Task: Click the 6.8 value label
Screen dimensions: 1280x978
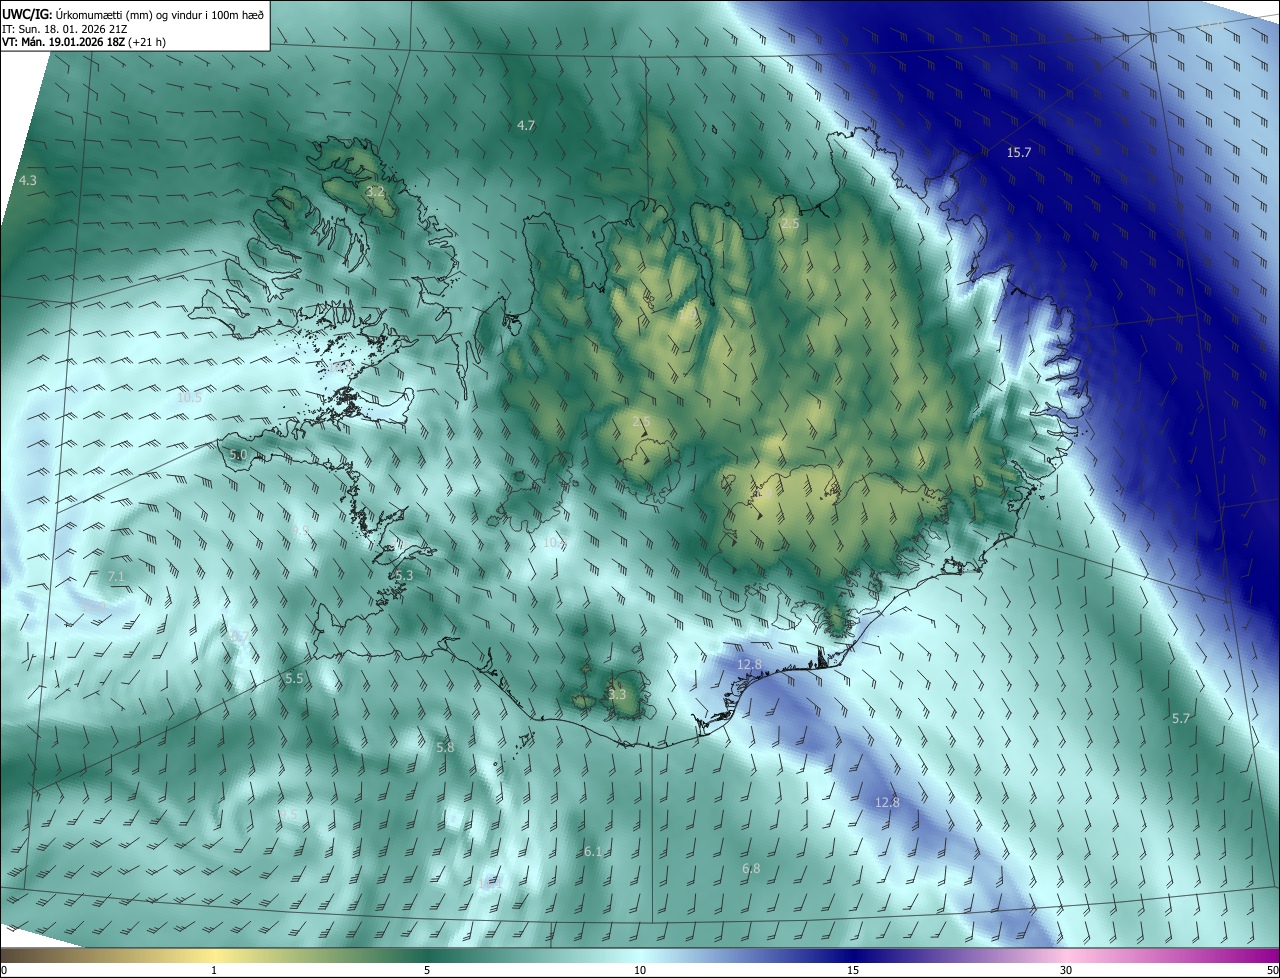Action: [751, 869]
